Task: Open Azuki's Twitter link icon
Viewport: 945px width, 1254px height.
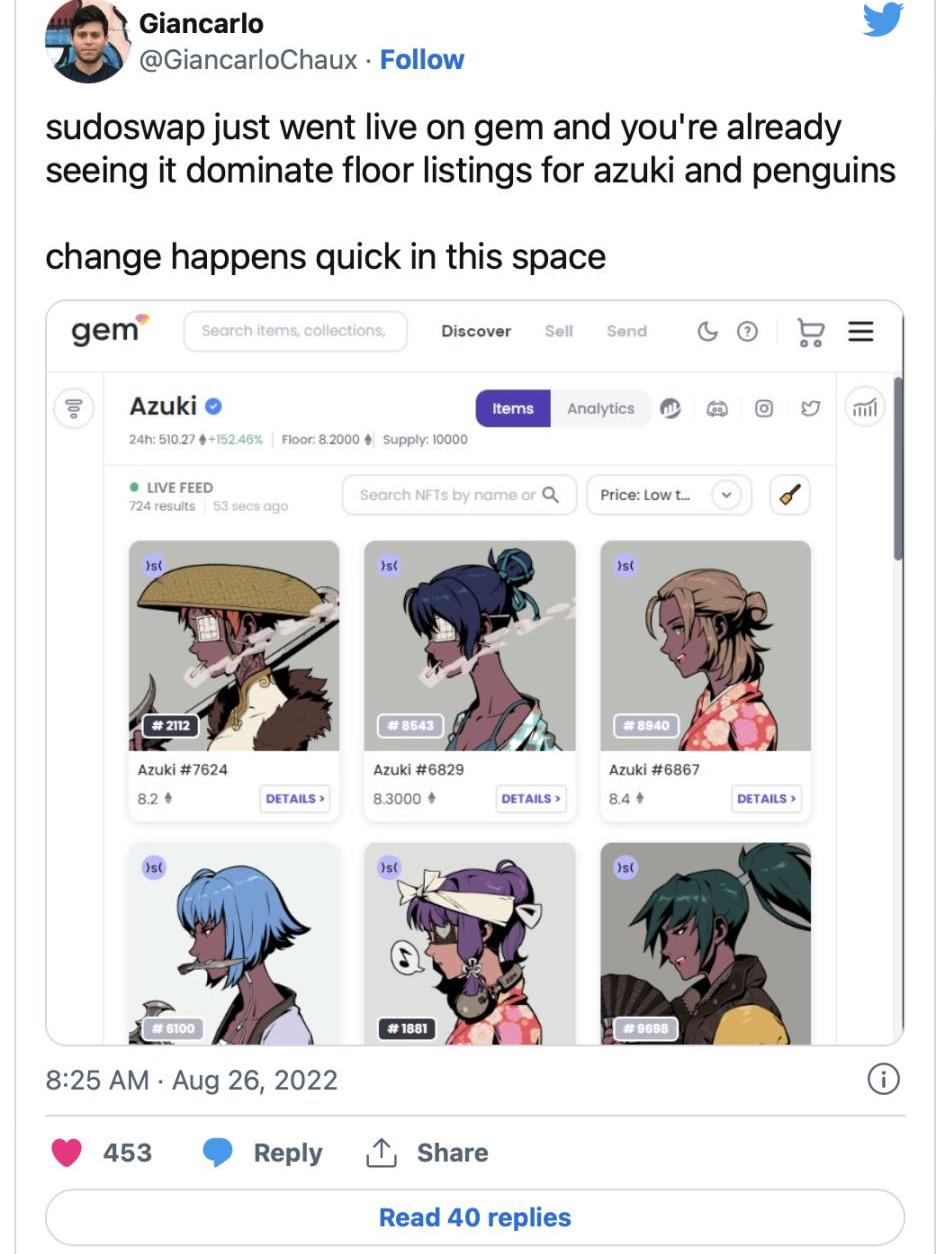Action: click(810, 408)
